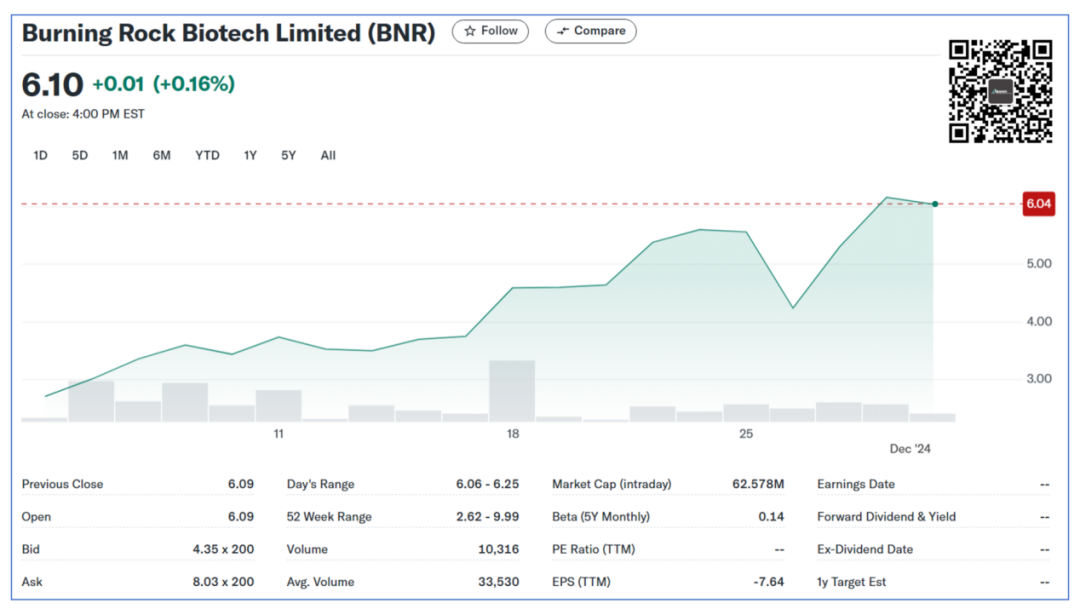
Task: Click the green endpoint dot on the chart line
Action: tap(935, 204)
